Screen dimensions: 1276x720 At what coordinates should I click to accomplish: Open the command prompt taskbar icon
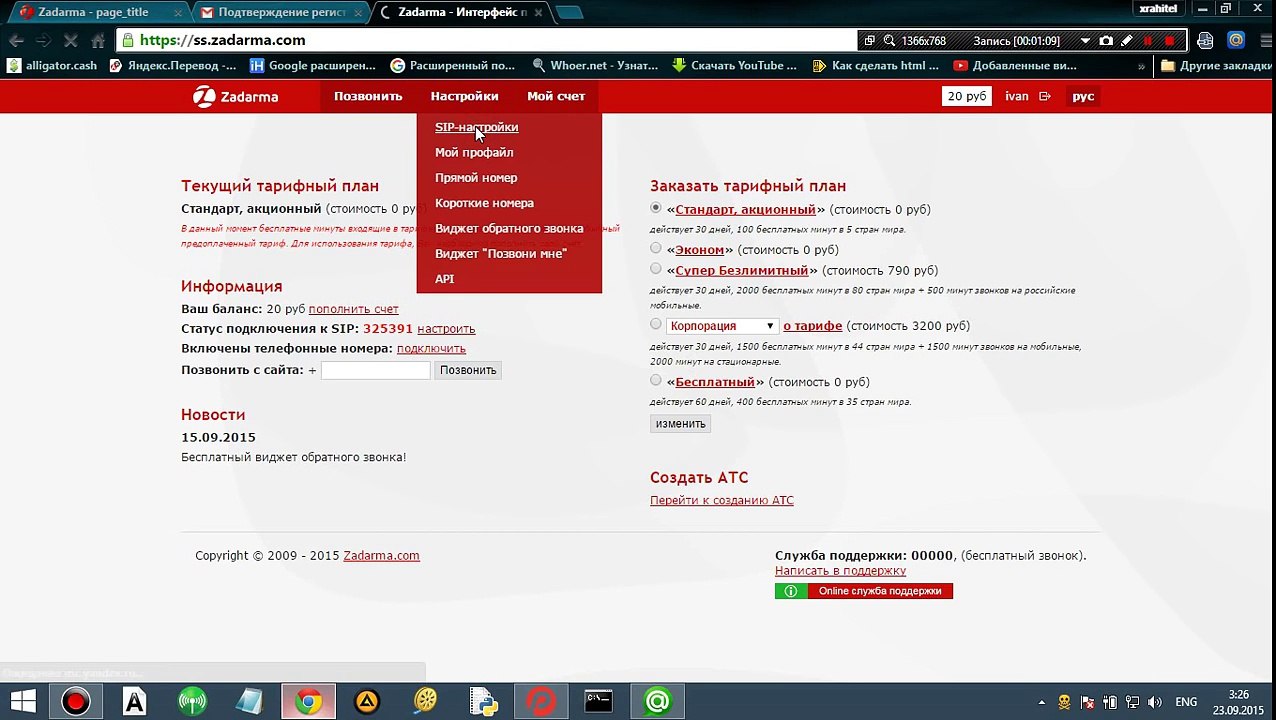[x=599, y=702]
